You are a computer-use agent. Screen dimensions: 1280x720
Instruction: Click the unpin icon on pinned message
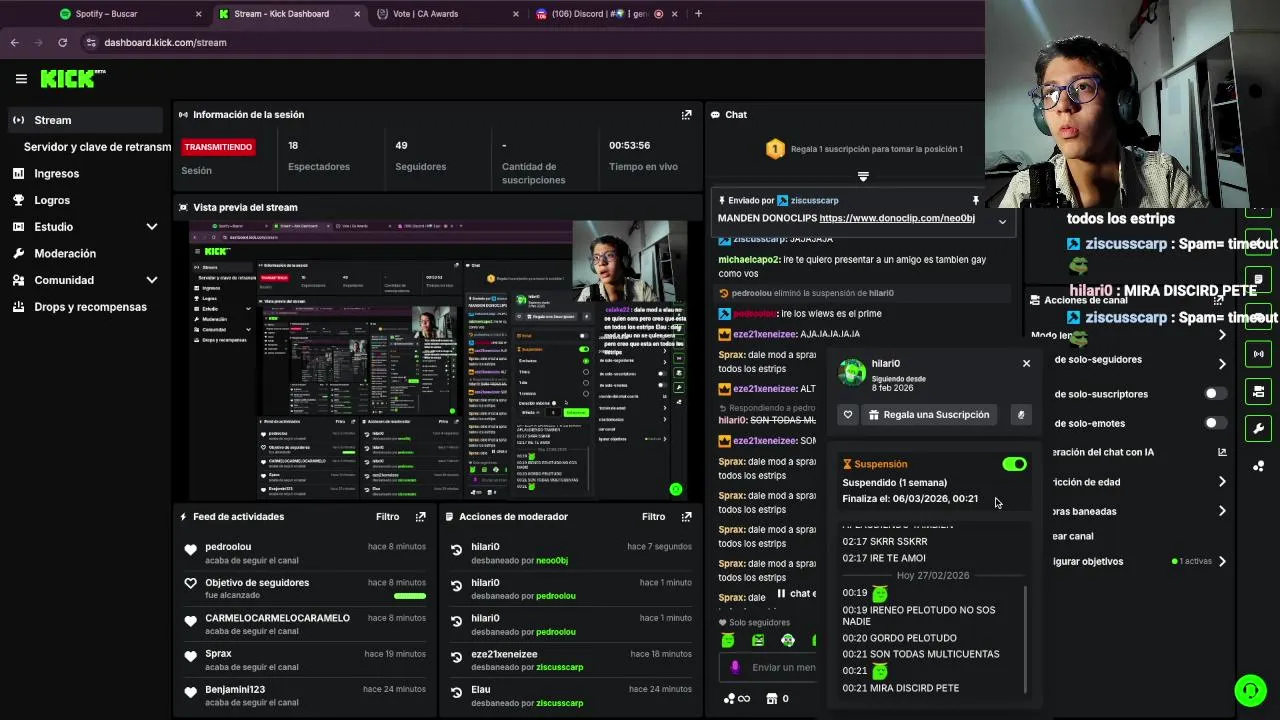click(x=975, y=201)
